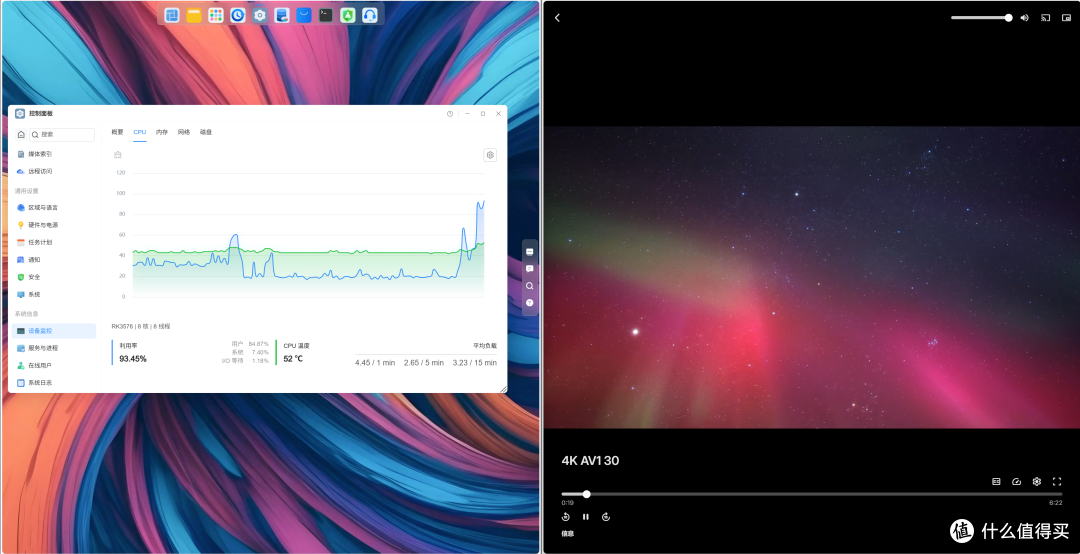This screenshot has width=1080, height=554.
Task: Open the playback speed gauge icon
Action: pyautogui.click(x=1016, y=482)
